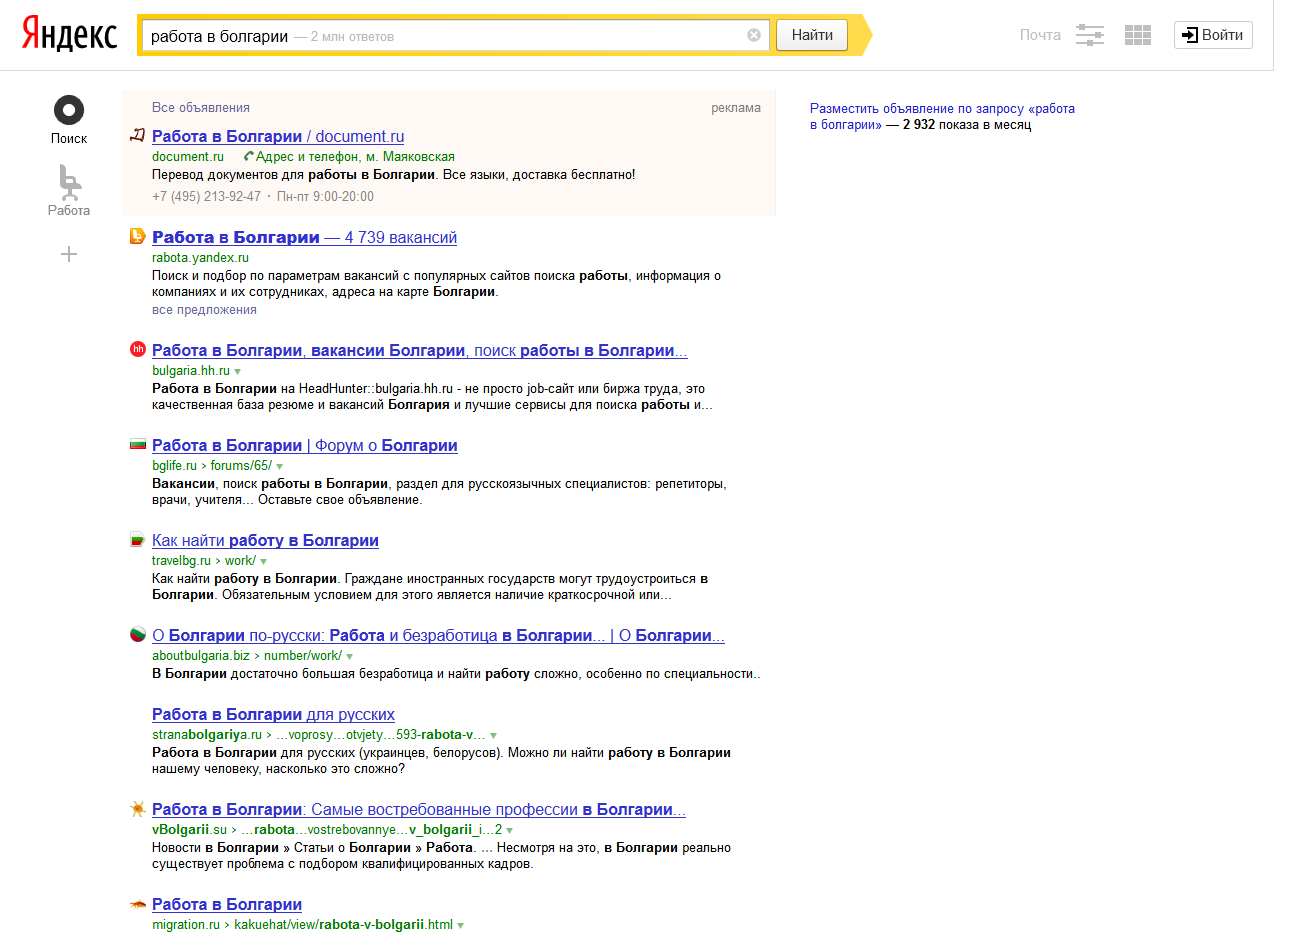Open migration.ru Работа в Болгарии result title

point(227,904)
